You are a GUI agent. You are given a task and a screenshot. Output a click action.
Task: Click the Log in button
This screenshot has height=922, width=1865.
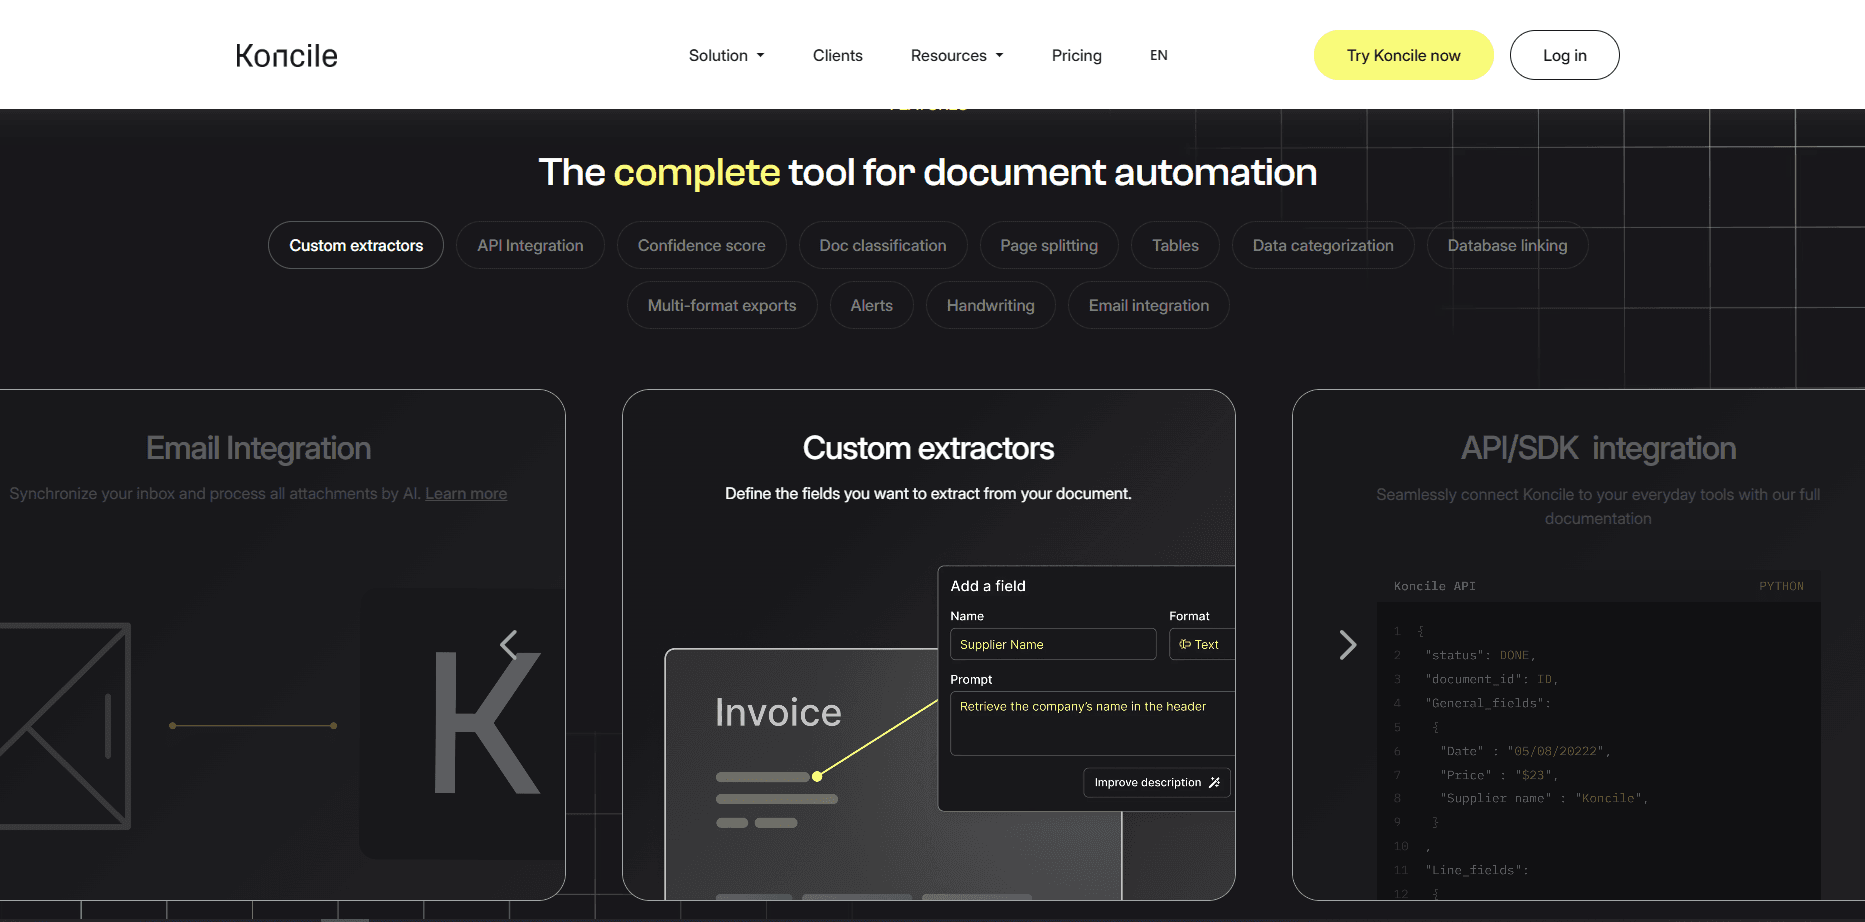pos(1565,55)
